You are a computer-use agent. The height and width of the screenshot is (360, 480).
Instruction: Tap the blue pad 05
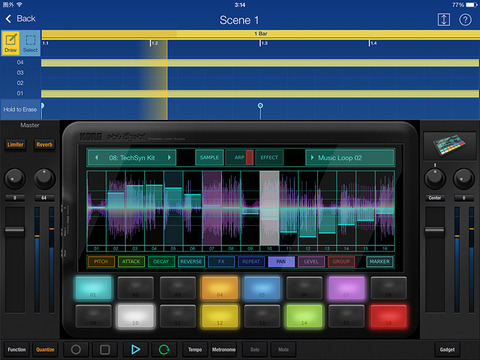(262, 288)
